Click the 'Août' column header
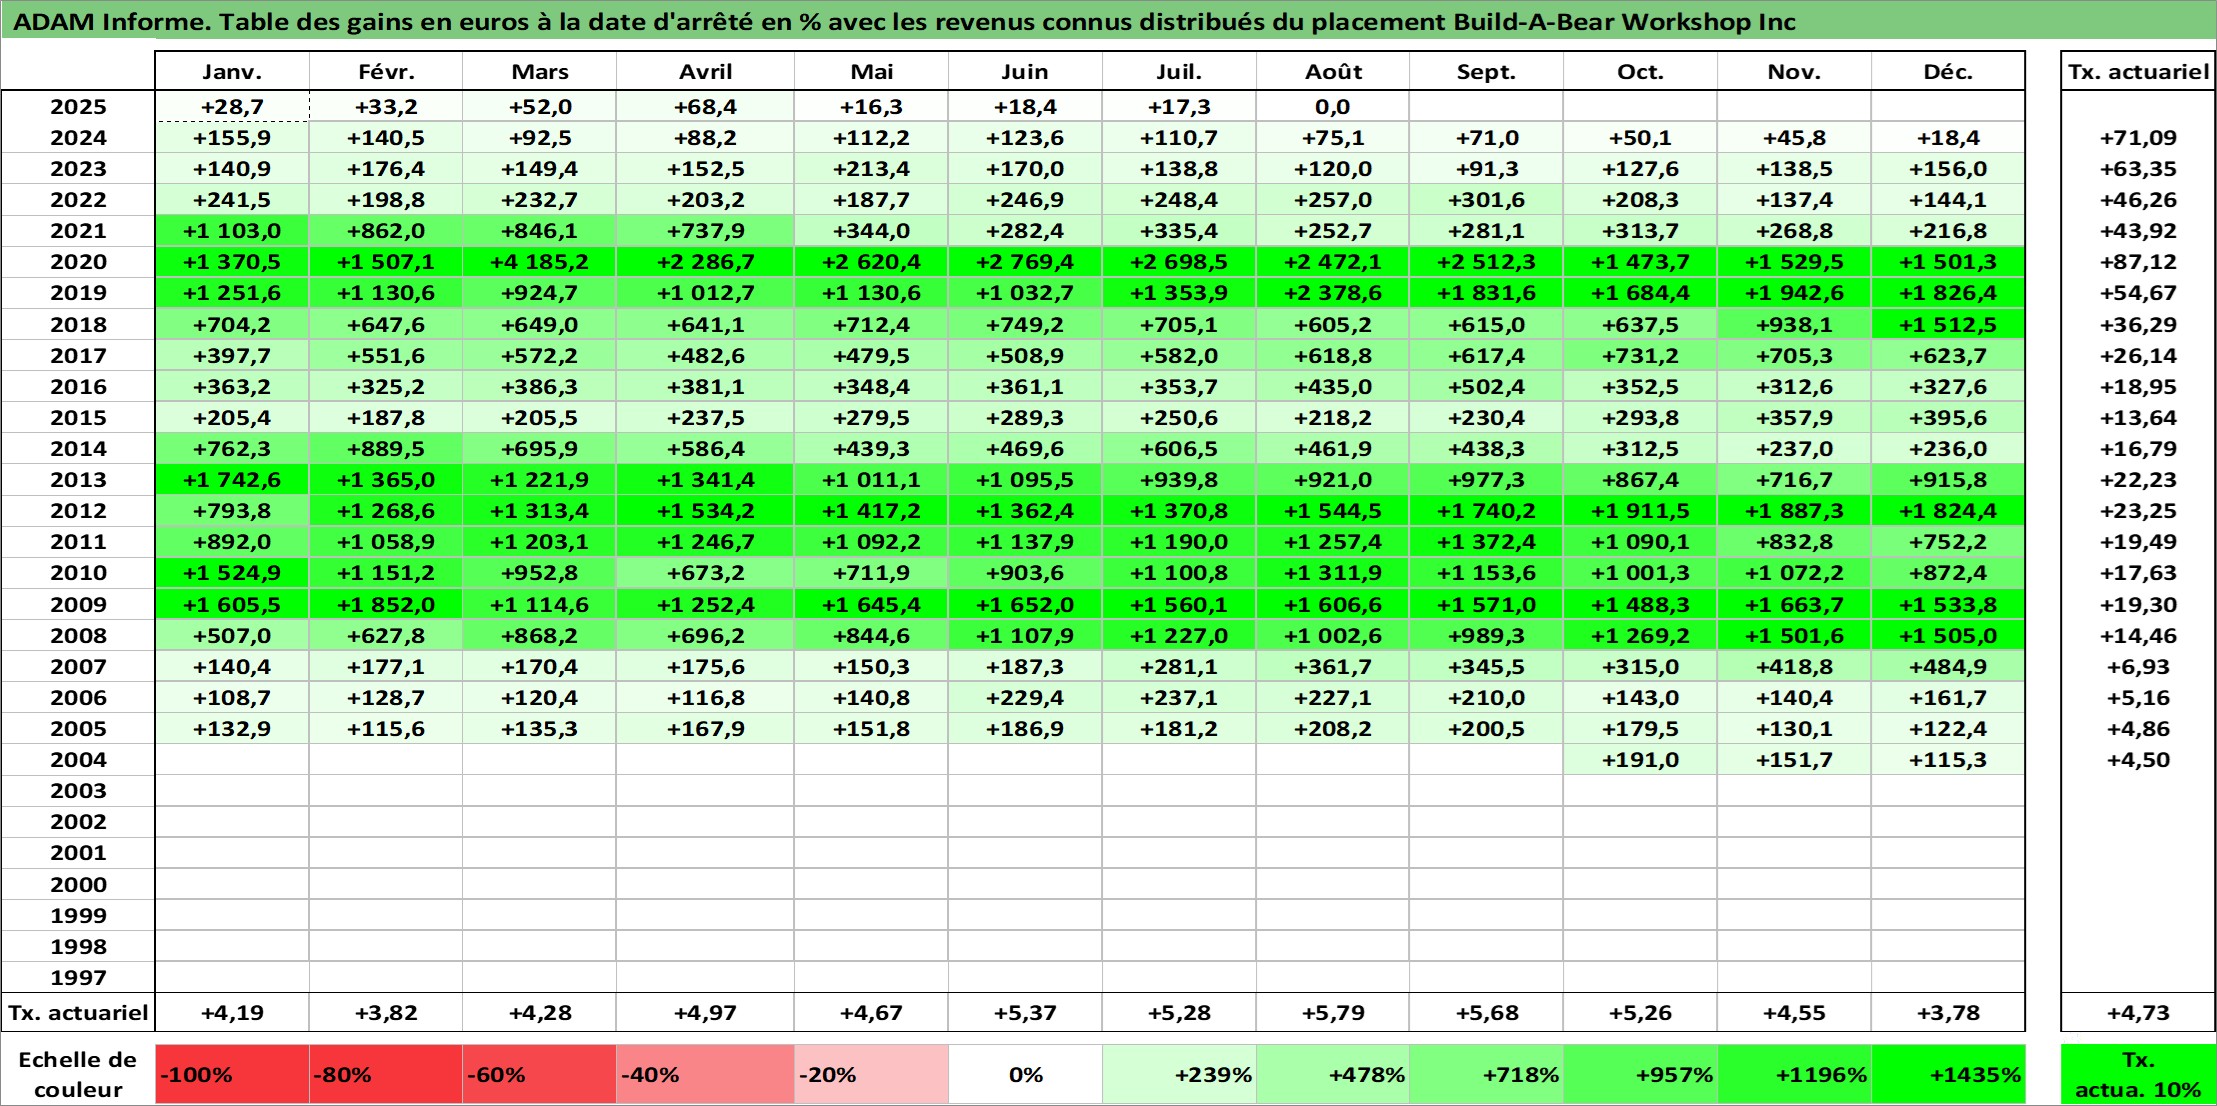The image size is (2217, 1106). pos(1333,71)
